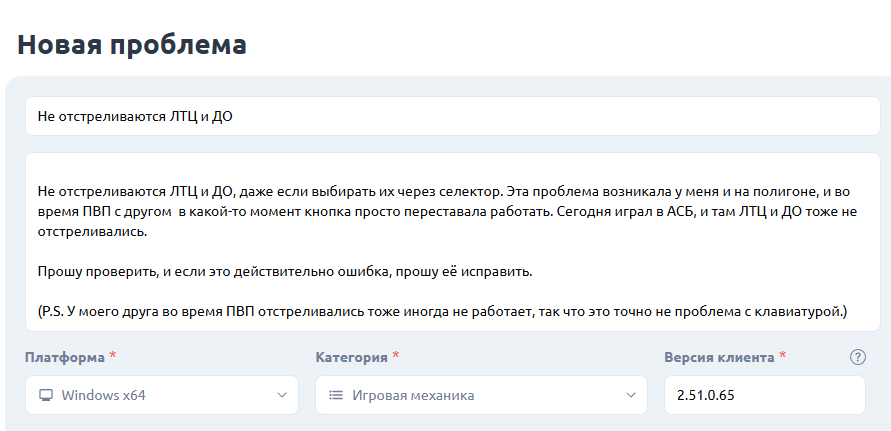Expand the Платформа dropdown chevron
The height and width of the screenshot is (431, 891).
pos(281,395)
